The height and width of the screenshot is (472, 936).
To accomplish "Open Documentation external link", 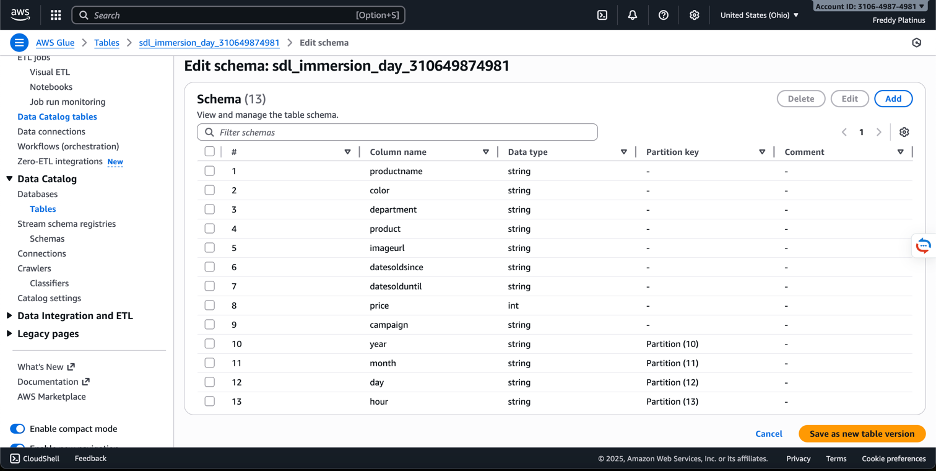I will 53,382.
